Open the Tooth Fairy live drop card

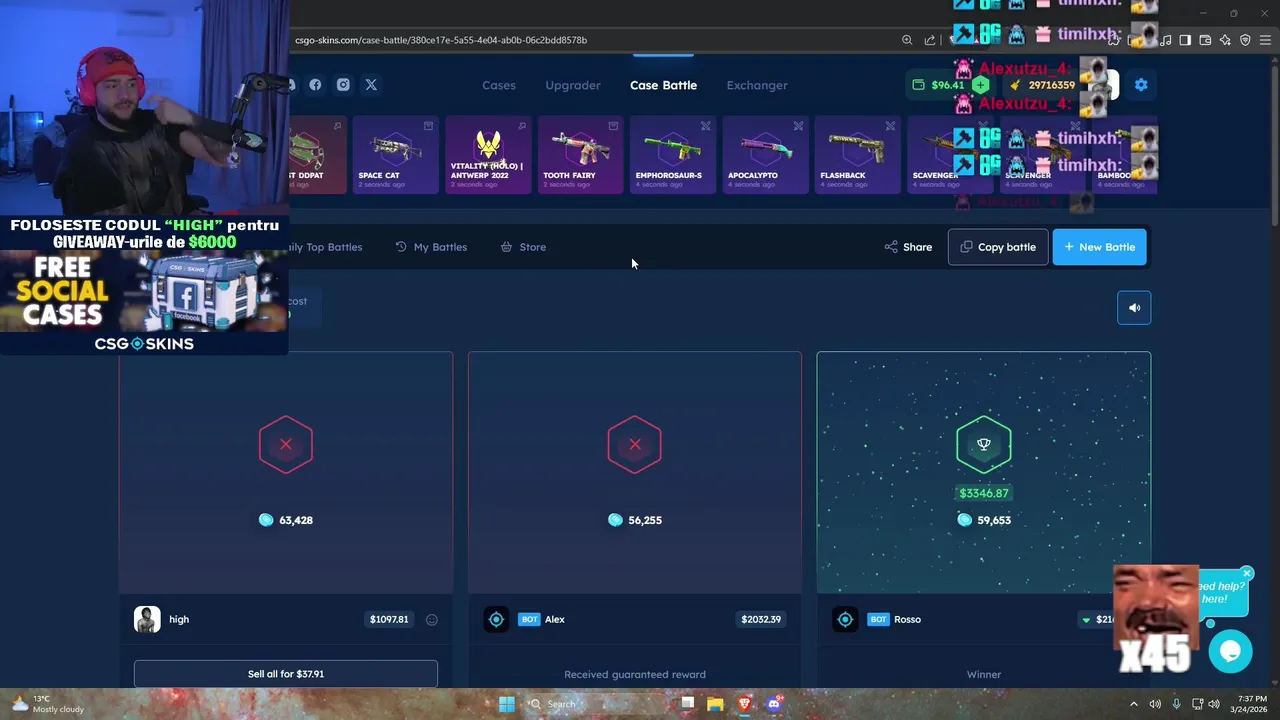pyautogui.click(x=580, y=154)
